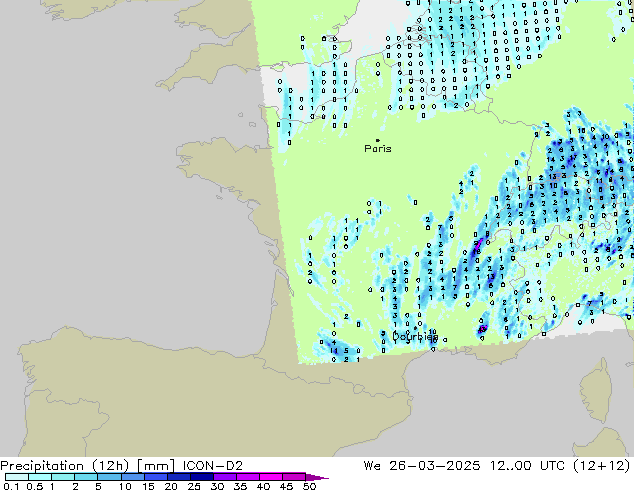Select the 0.1–0.5 mm legend color swatch
This screenshot has width=634, height=490.
[17, 477]
